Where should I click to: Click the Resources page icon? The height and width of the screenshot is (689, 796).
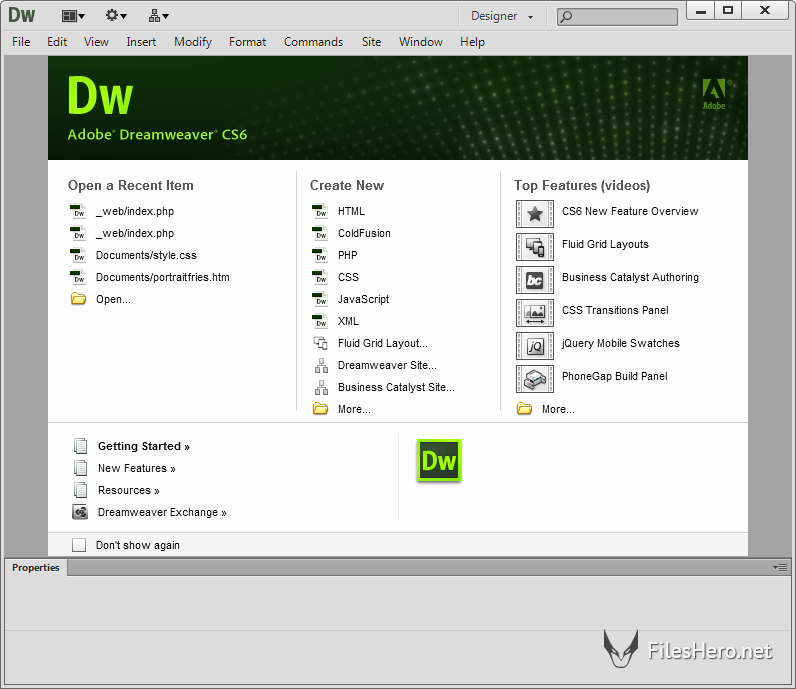[x=80, y=490]
